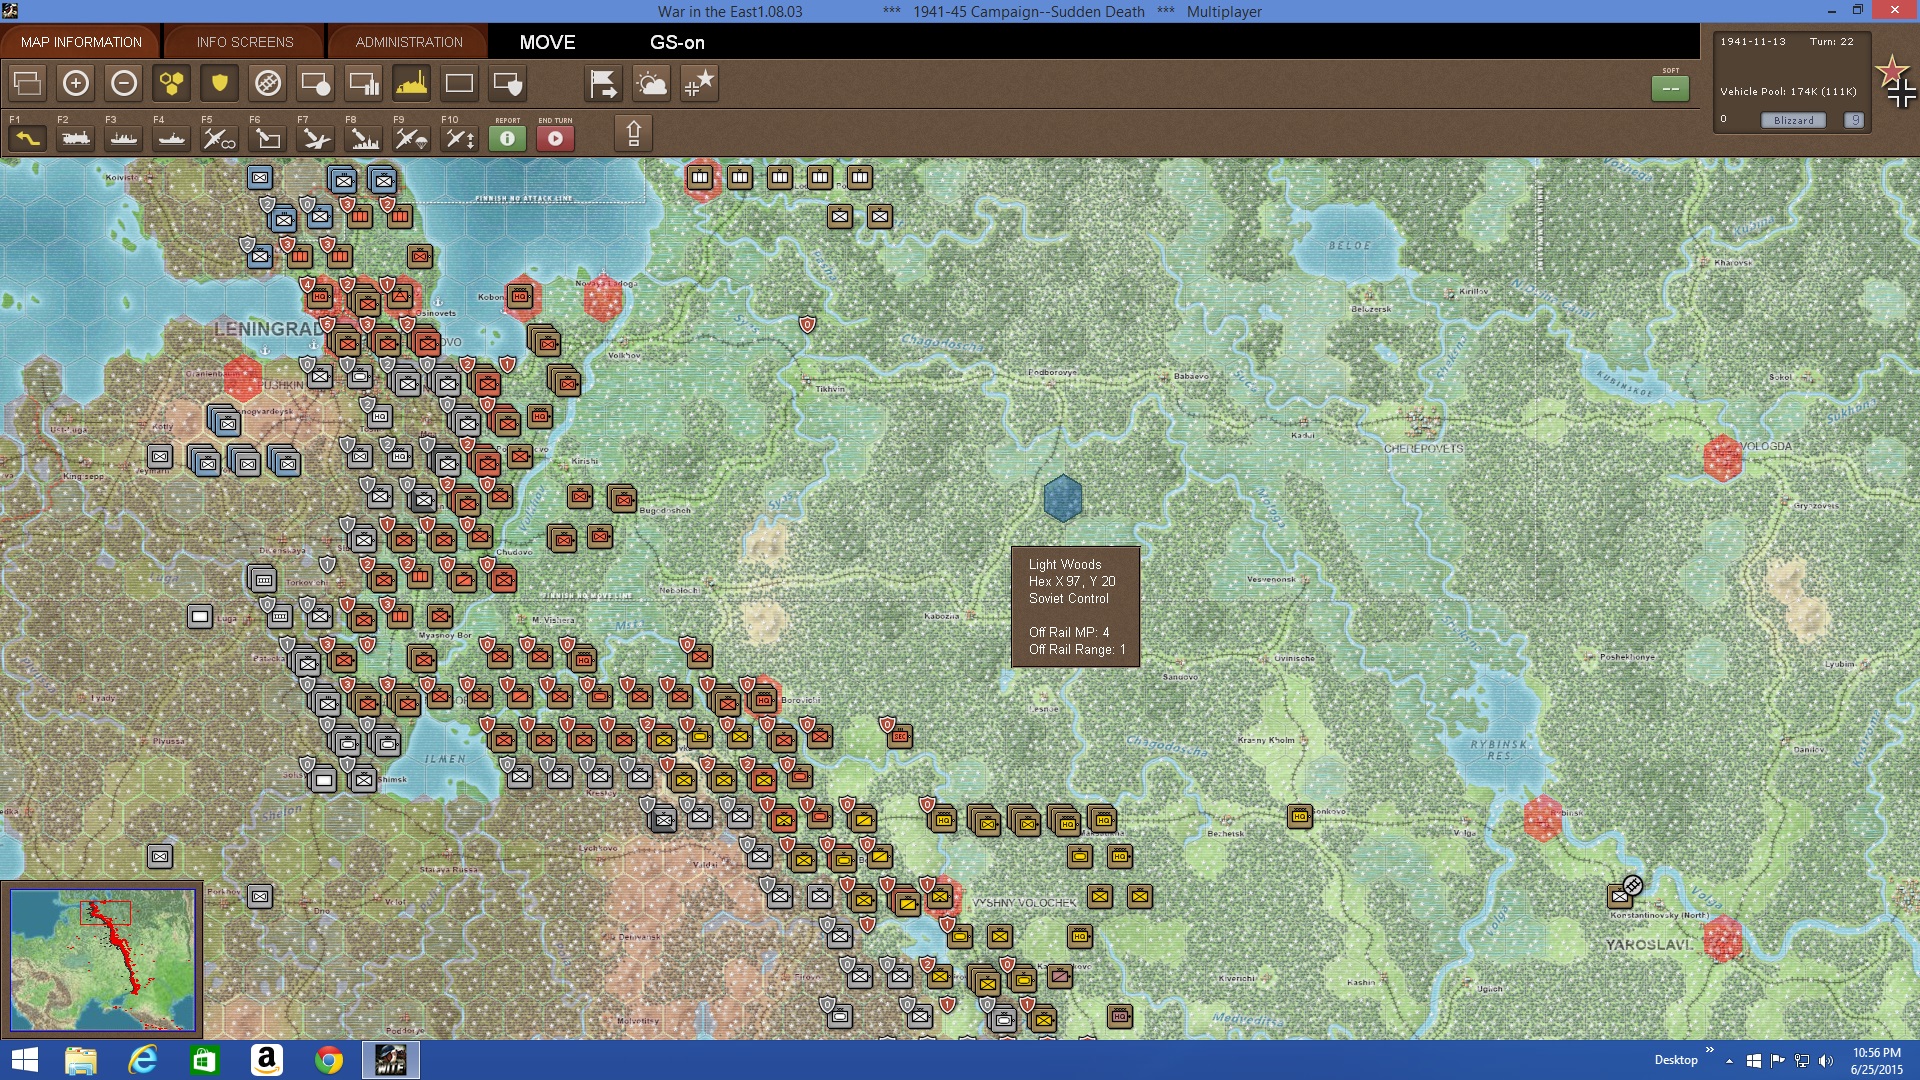Image resolution: width=1920 pixels, height=1080 pixels.
Task: Toggle the plain rectangle unit display icon
Action: click(x=459, y=83)
